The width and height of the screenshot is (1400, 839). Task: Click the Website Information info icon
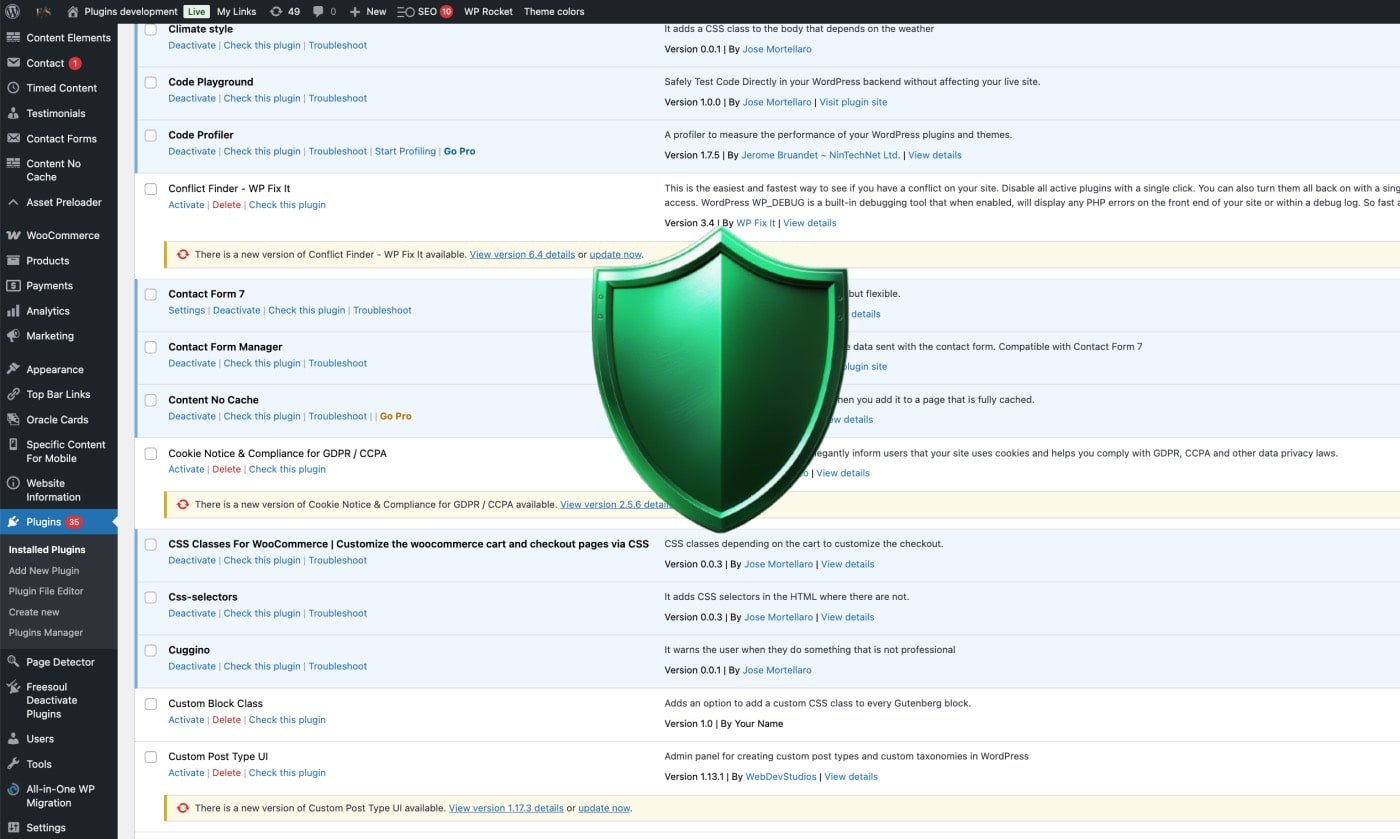coord(13,483)
